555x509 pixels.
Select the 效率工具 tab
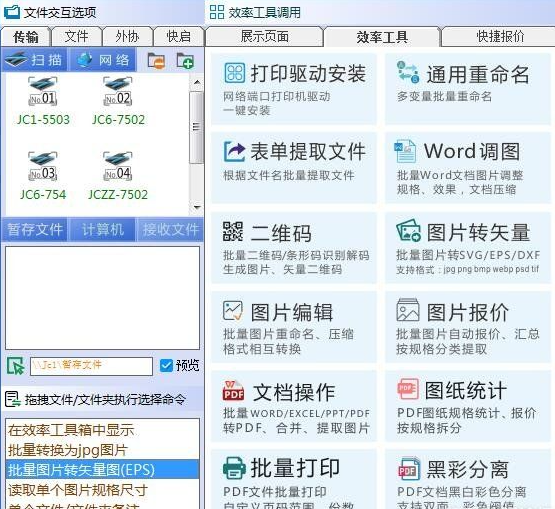pyautogui.click(x=382, y=36)
